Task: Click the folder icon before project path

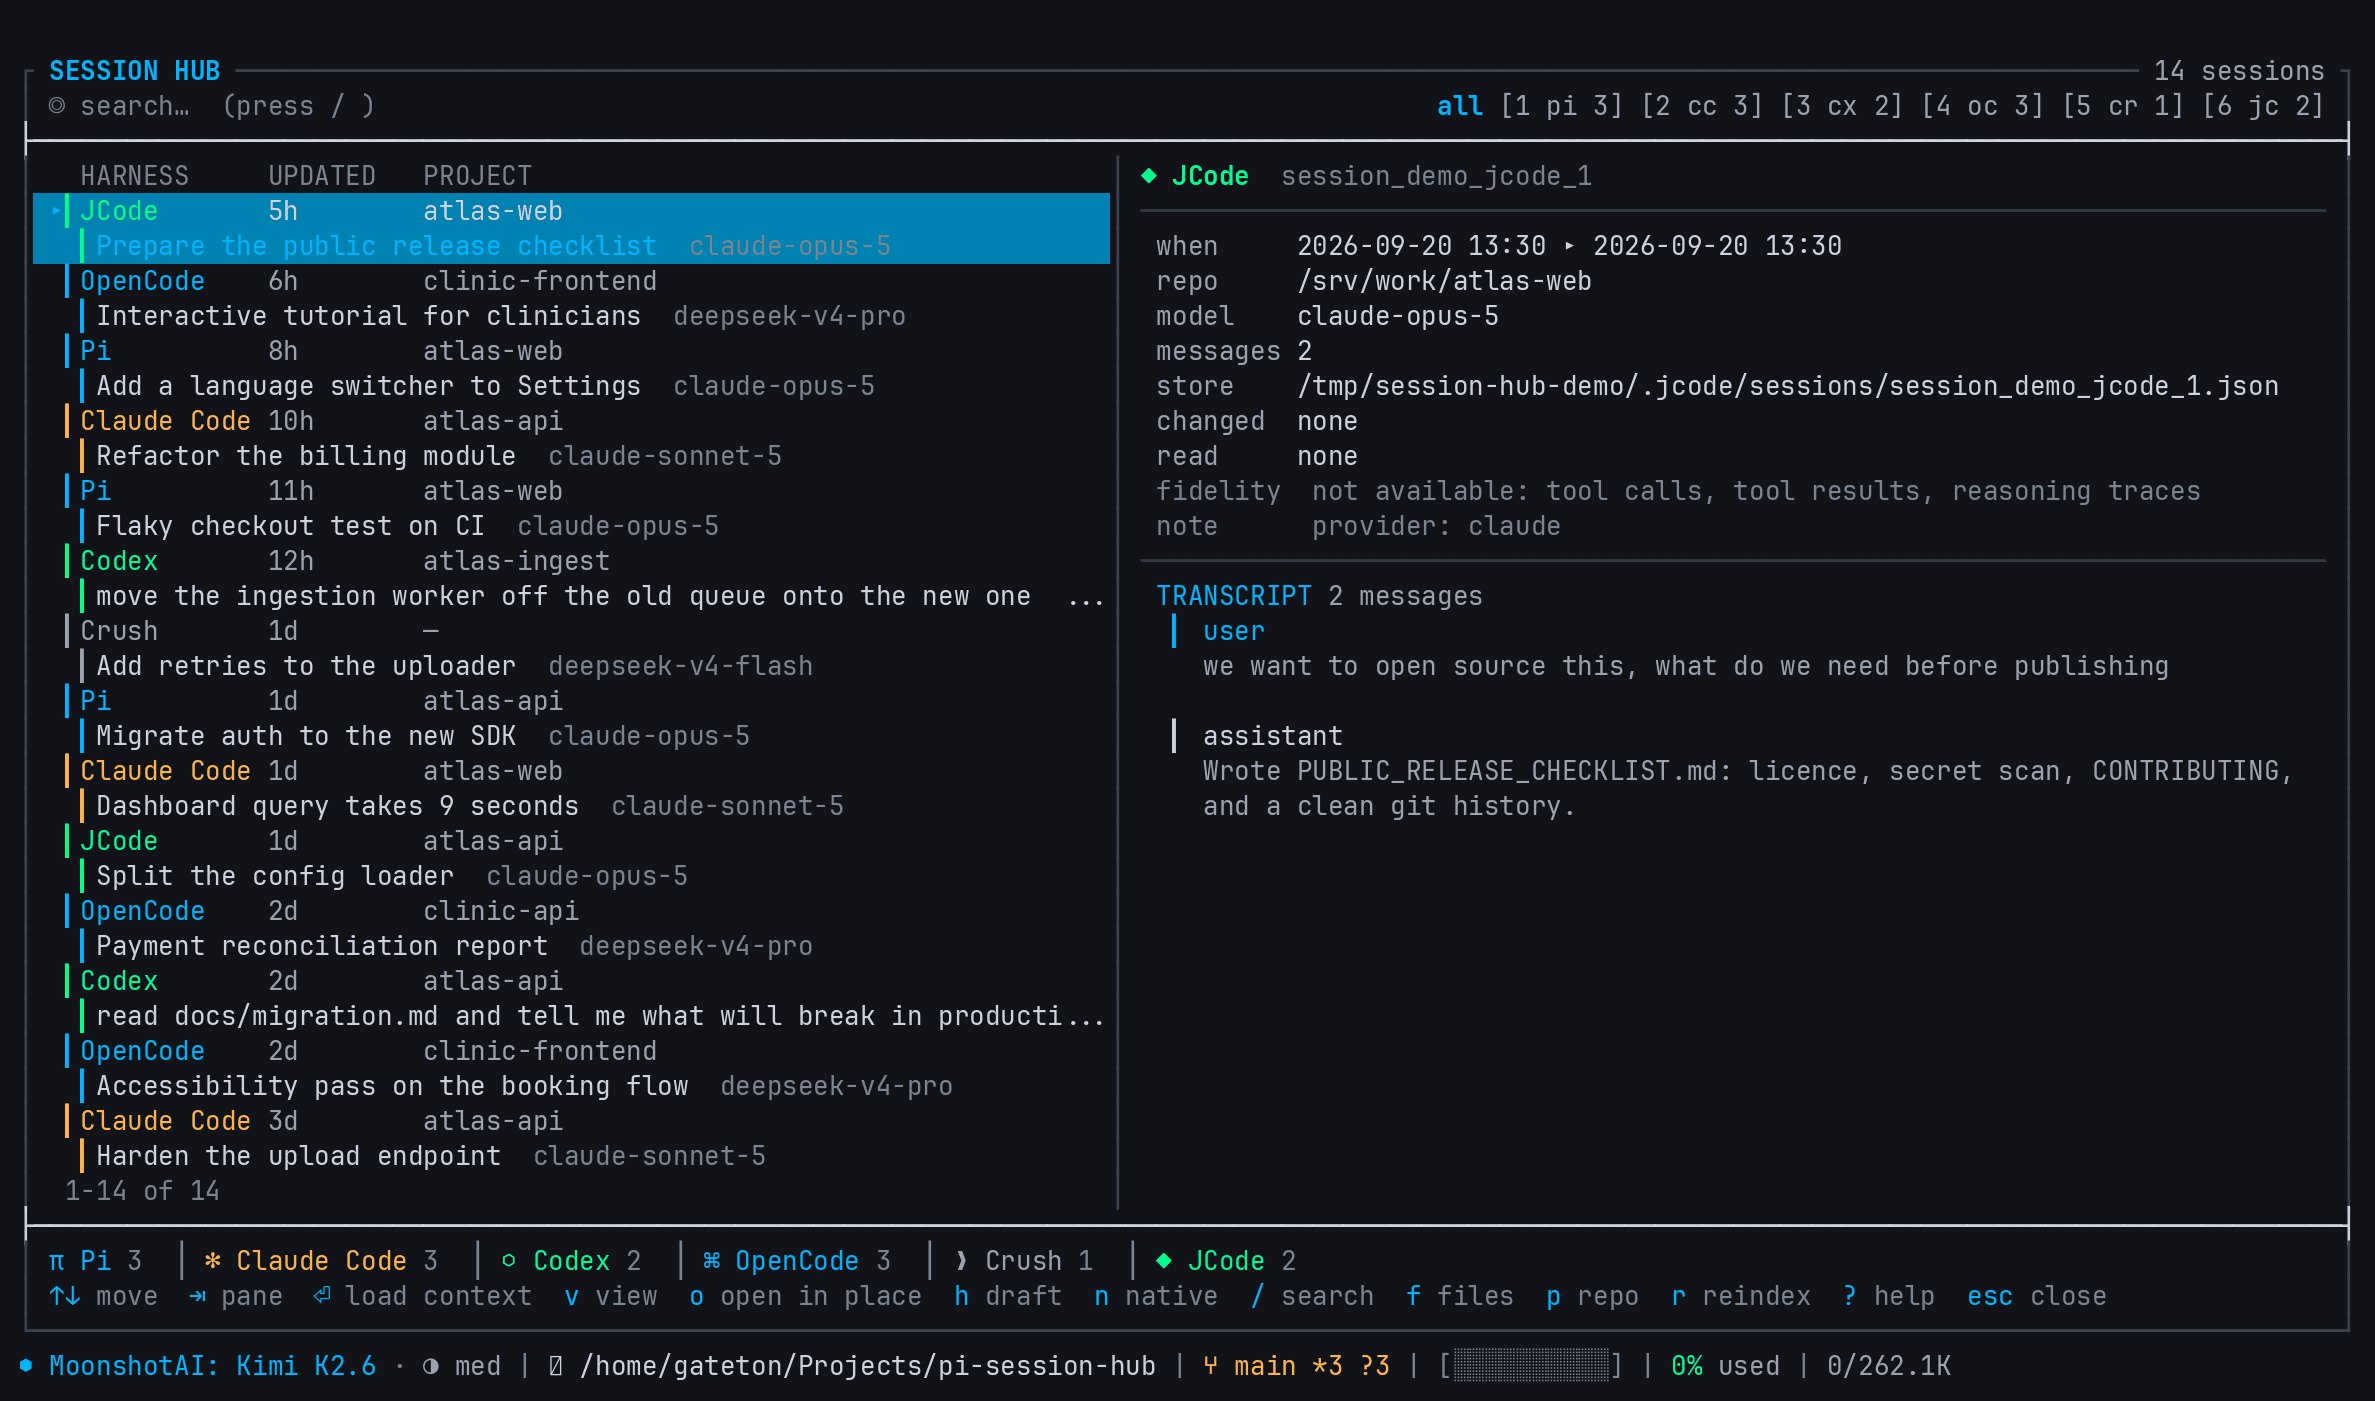Action: point(556,1366)
